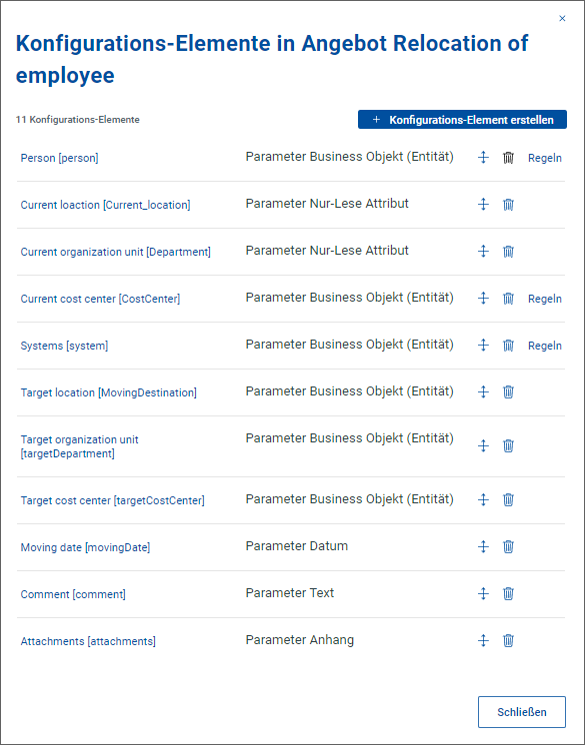Delete the Target cost center element
Viewport: 585px width, 745px height.
[x=508, y=499]
